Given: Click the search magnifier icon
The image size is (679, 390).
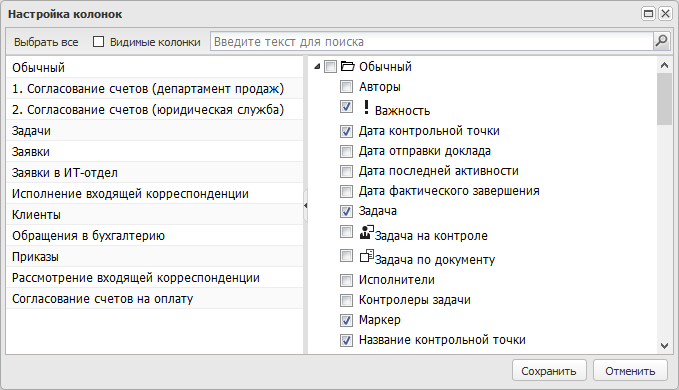Looking at the screenshot, I should pyautogui.click(x=661, y=42).
